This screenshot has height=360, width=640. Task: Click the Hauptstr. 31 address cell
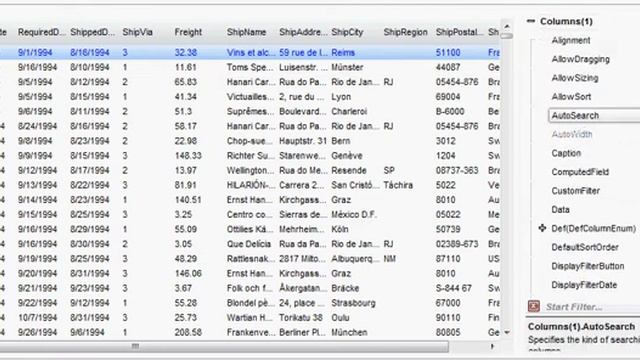tap(302, 141)
